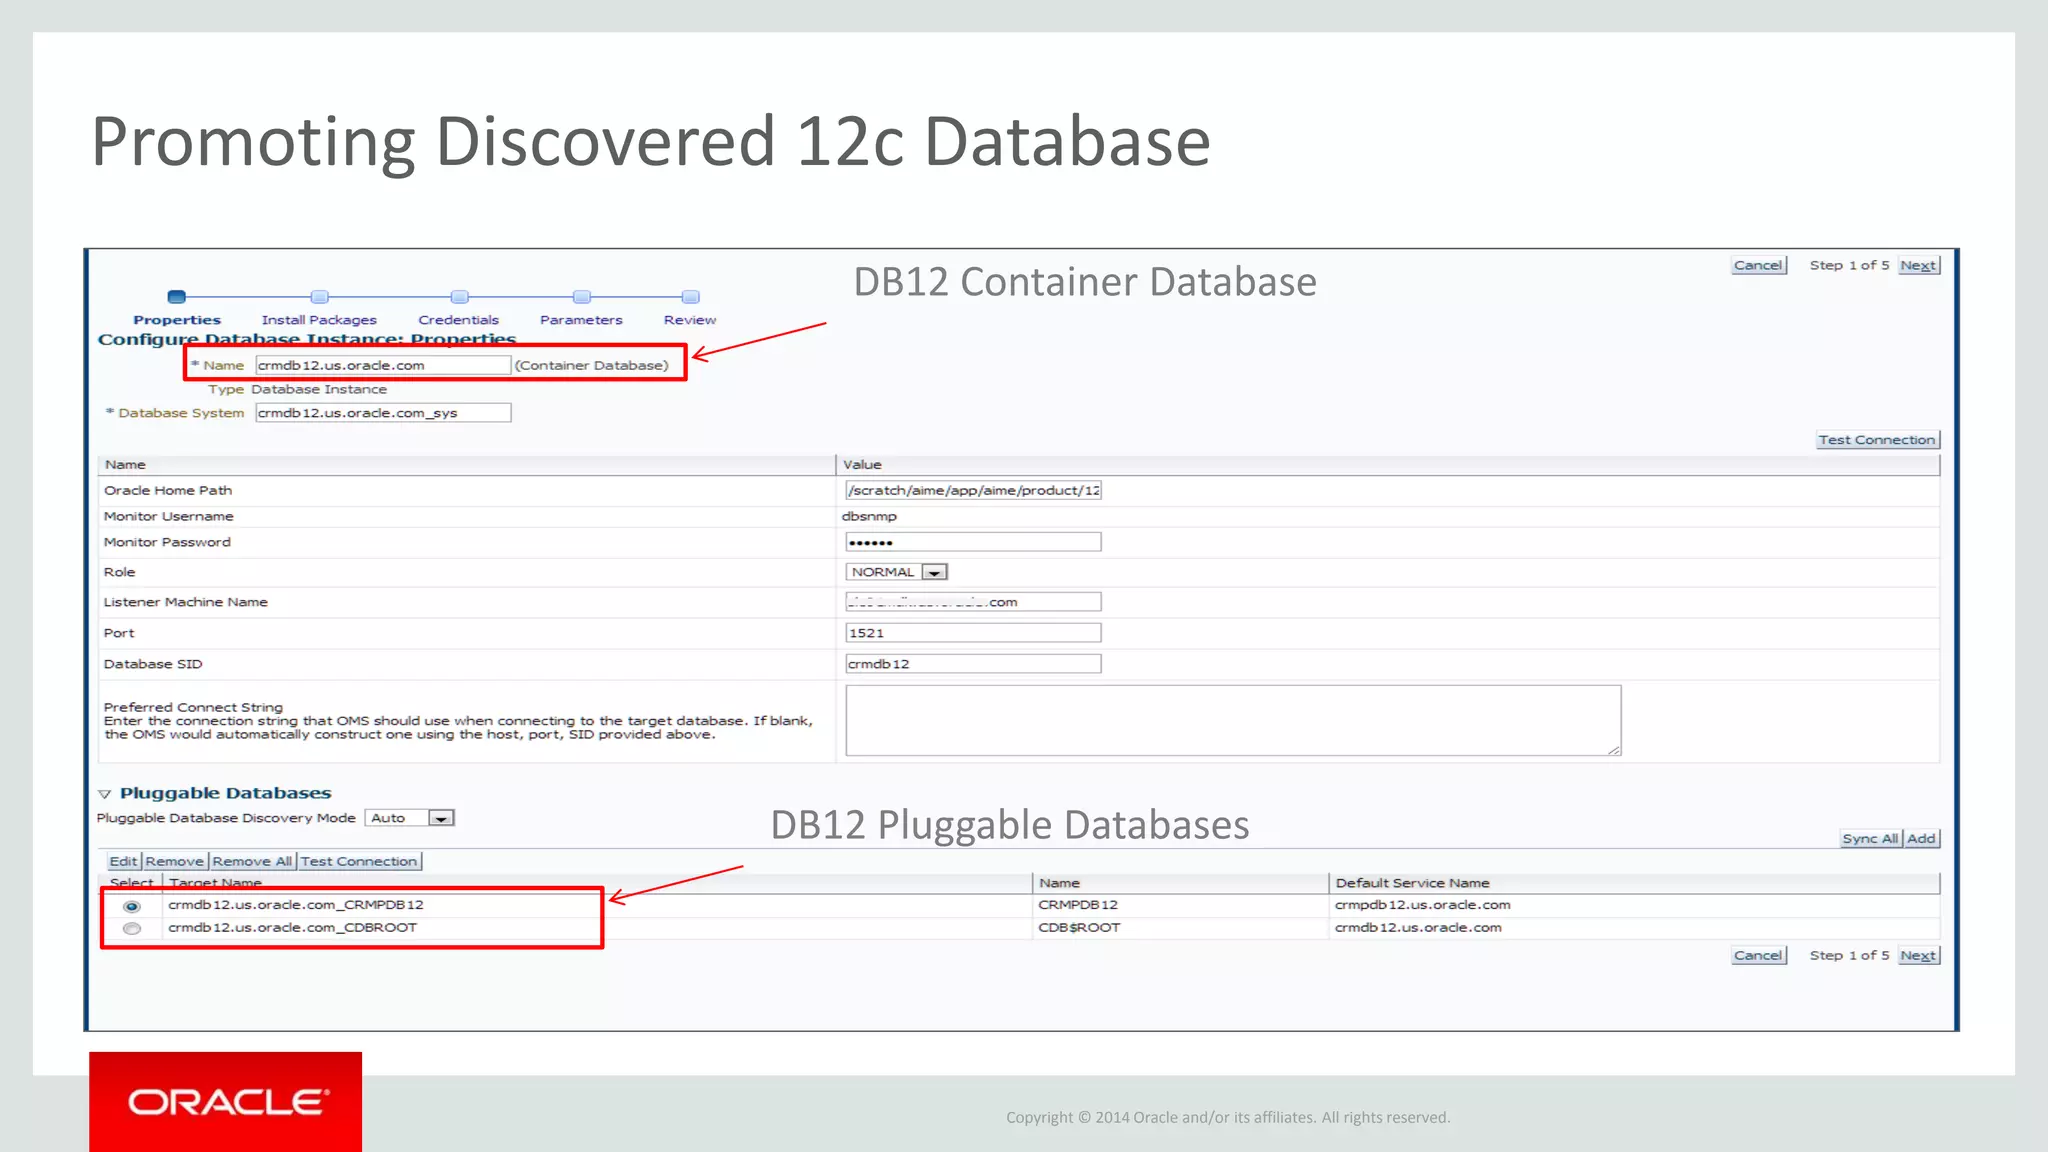The width and height of the screenshot is (2048, 1152).
Task: Click the Review step marker
Action: 690,297
